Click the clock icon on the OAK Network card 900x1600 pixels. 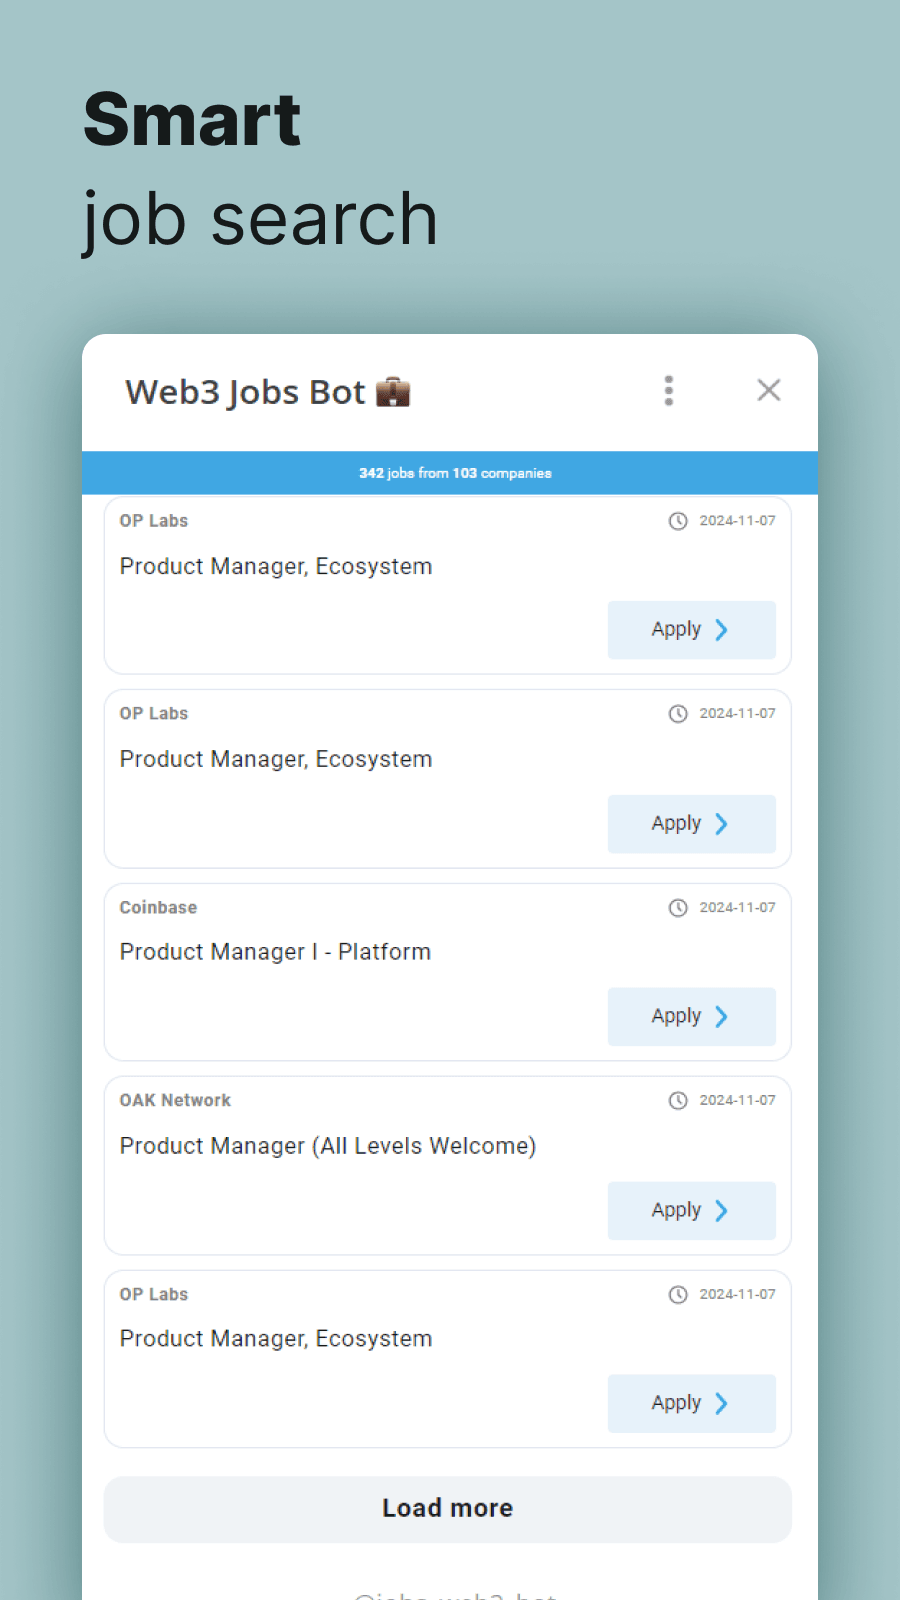coord(678,1100)
